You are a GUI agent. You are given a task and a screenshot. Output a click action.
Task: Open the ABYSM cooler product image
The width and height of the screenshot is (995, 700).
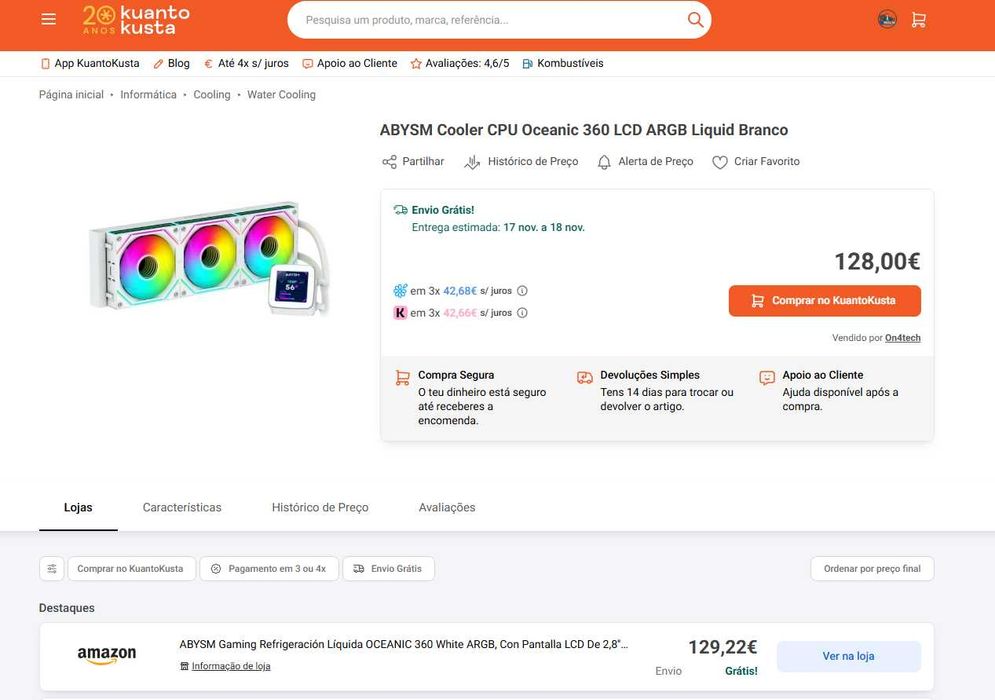click(x=208, y=260)
